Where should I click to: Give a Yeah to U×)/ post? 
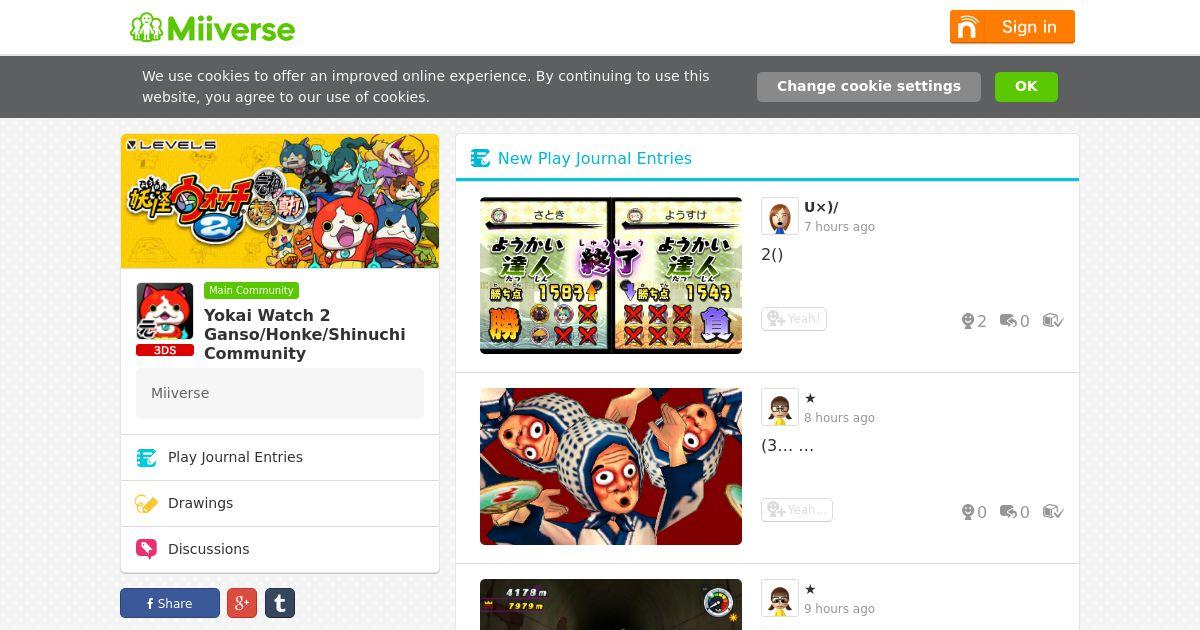pos(794,319)
